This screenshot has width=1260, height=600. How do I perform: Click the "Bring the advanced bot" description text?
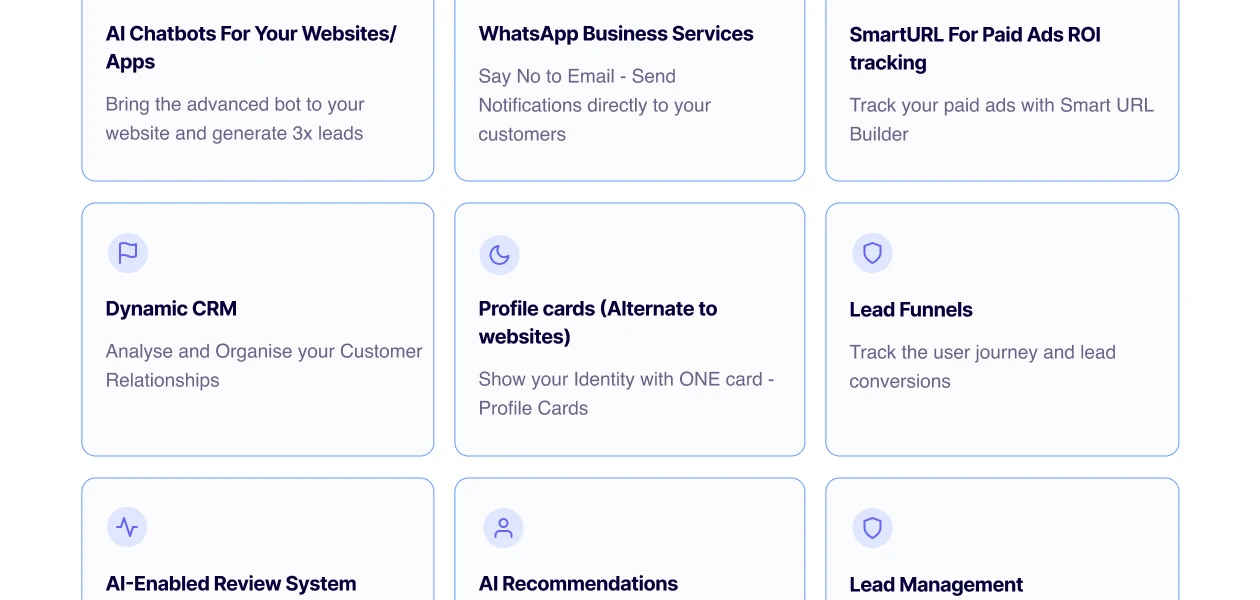[235, 119]
